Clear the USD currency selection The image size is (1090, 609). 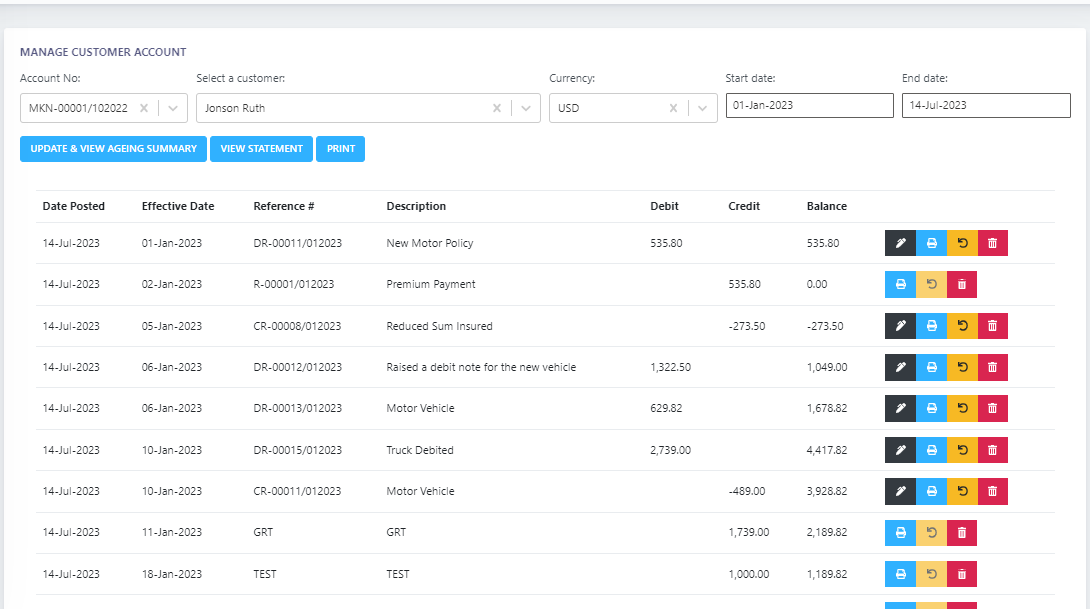[x=673, y=108]
